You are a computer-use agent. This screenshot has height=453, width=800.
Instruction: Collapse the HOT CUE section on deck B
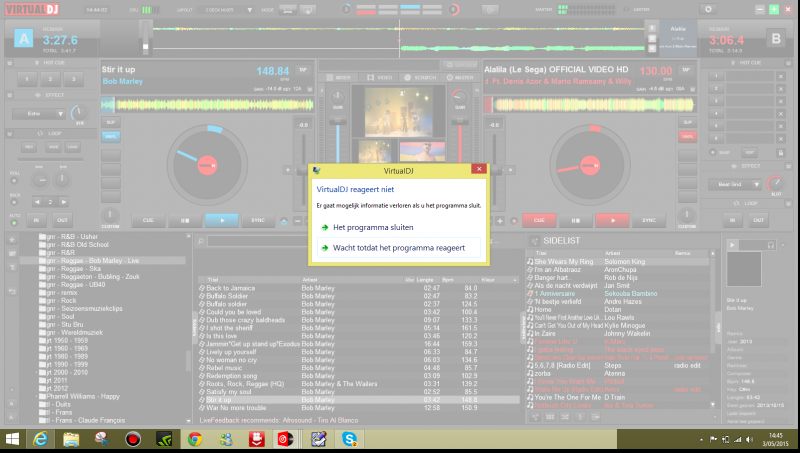tap(788, 63)
